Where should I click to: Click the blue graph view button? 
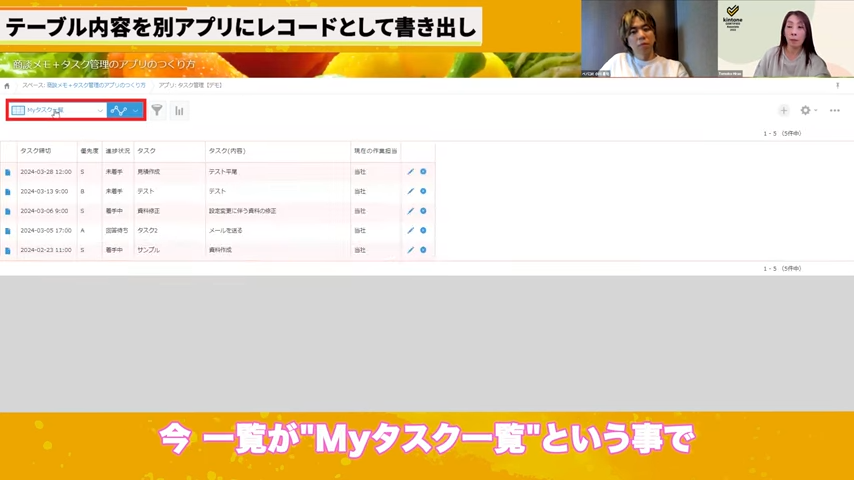(x=118, y=111)
